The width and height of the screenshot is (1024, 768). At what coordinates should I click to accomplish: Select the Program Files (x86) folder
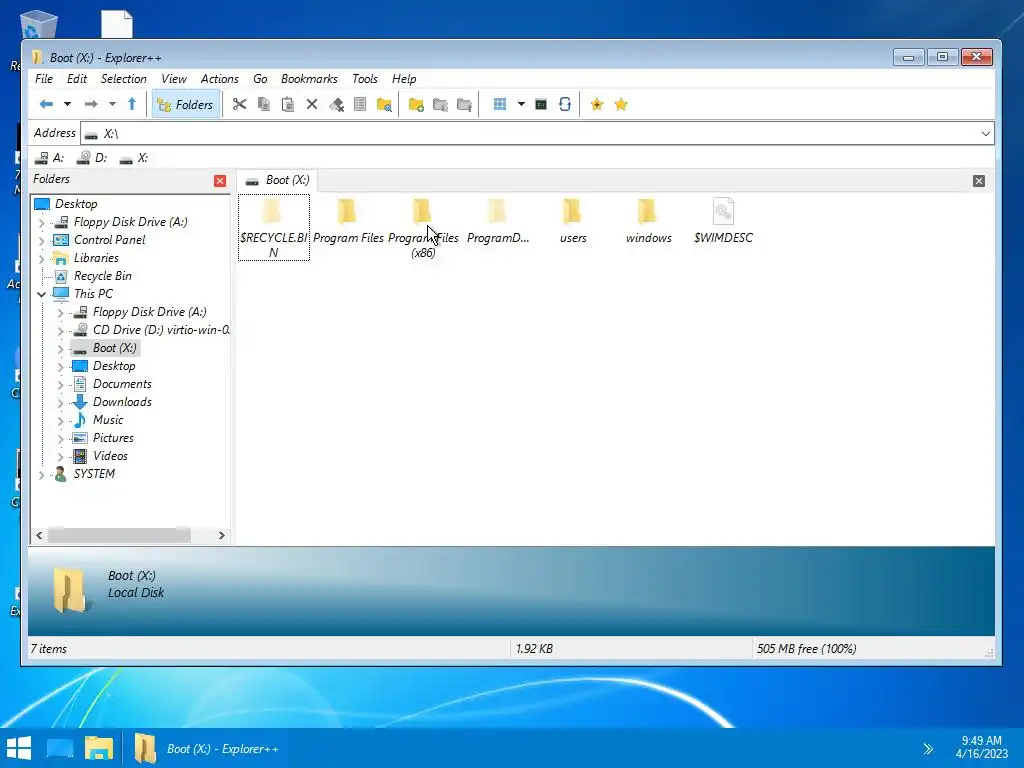point(423,227)
